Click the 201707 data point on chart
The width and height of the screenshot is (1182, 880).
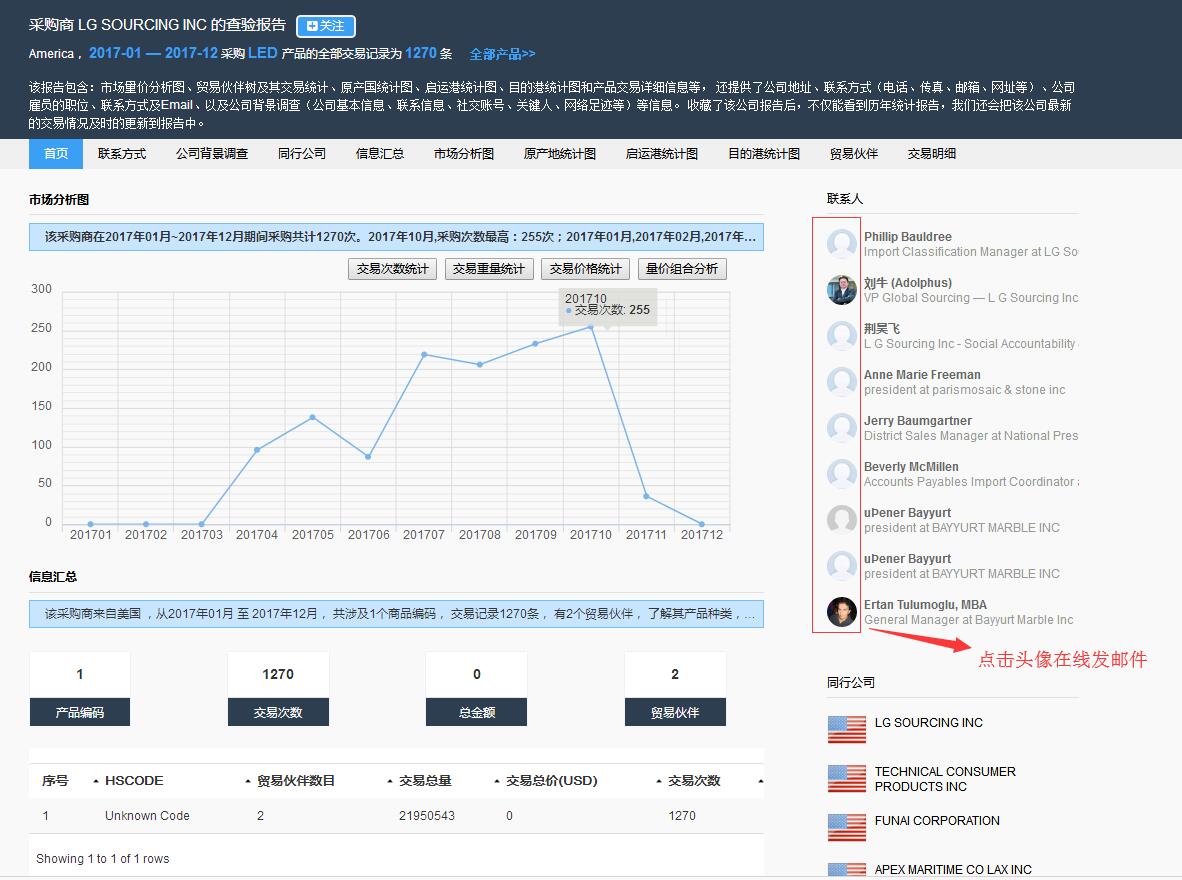tap(424, 354)
